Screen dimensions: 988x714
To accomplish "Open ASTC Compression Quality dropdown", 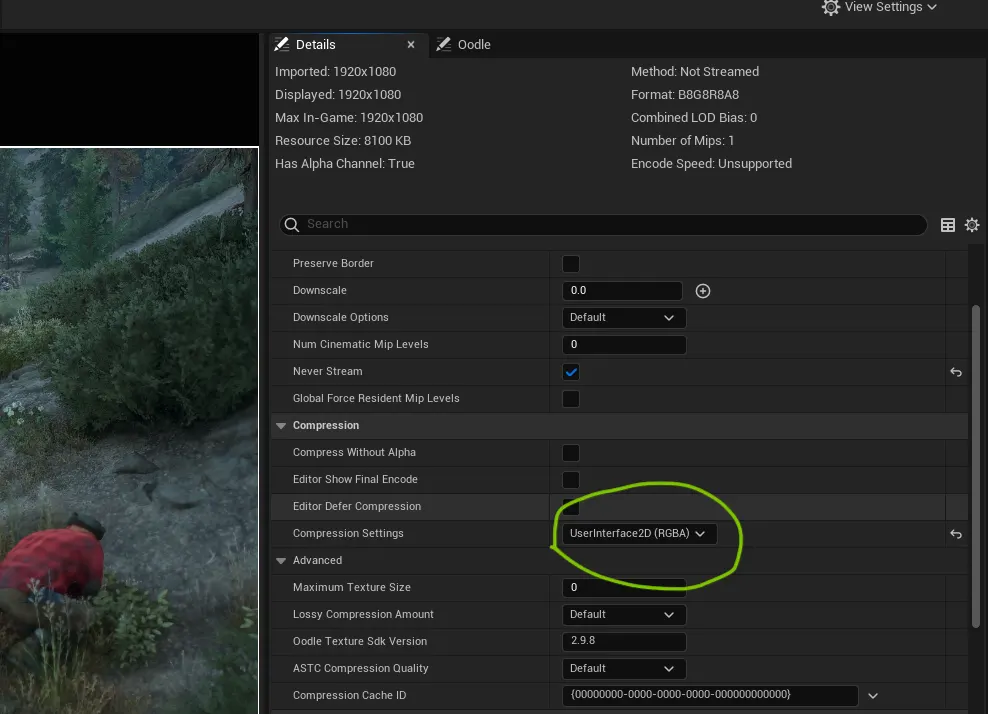I will coord(624,669).
